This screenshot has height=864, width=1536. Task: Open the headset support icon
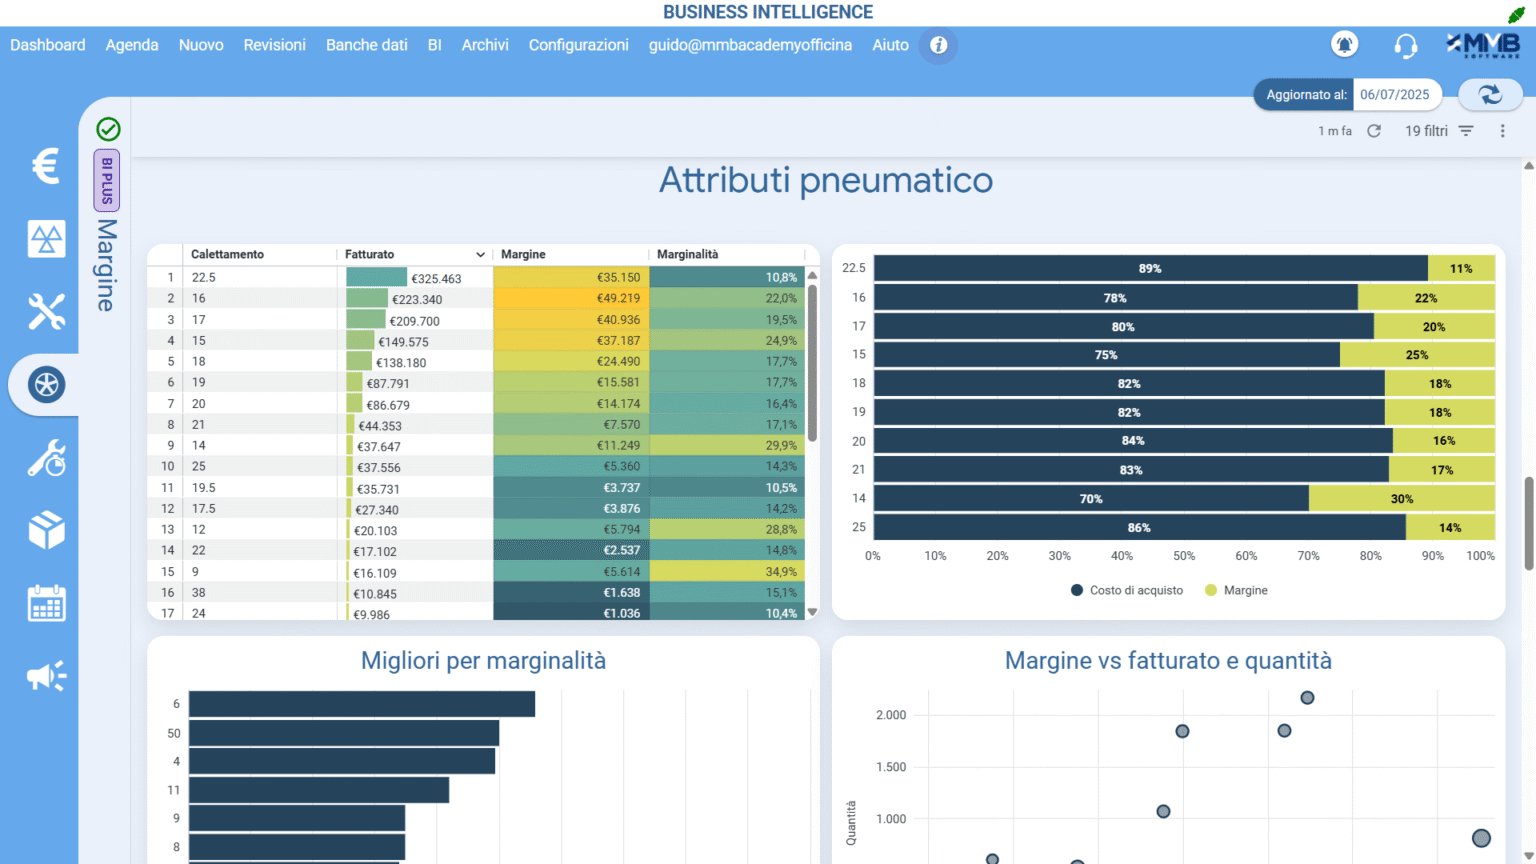(x=1405, y=46)
